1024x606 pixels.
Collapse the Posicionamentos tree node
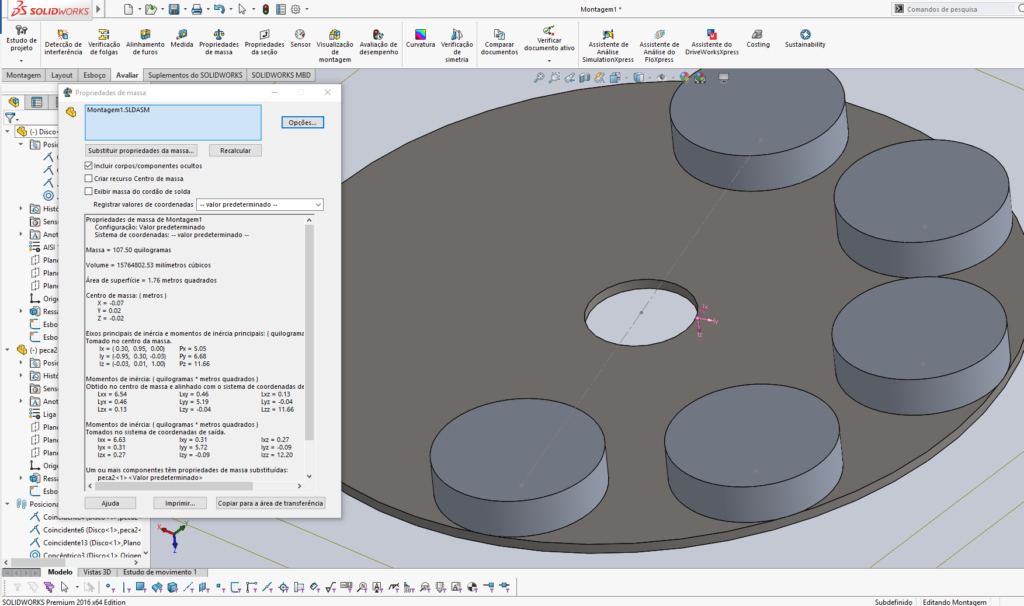click(8, 503)
